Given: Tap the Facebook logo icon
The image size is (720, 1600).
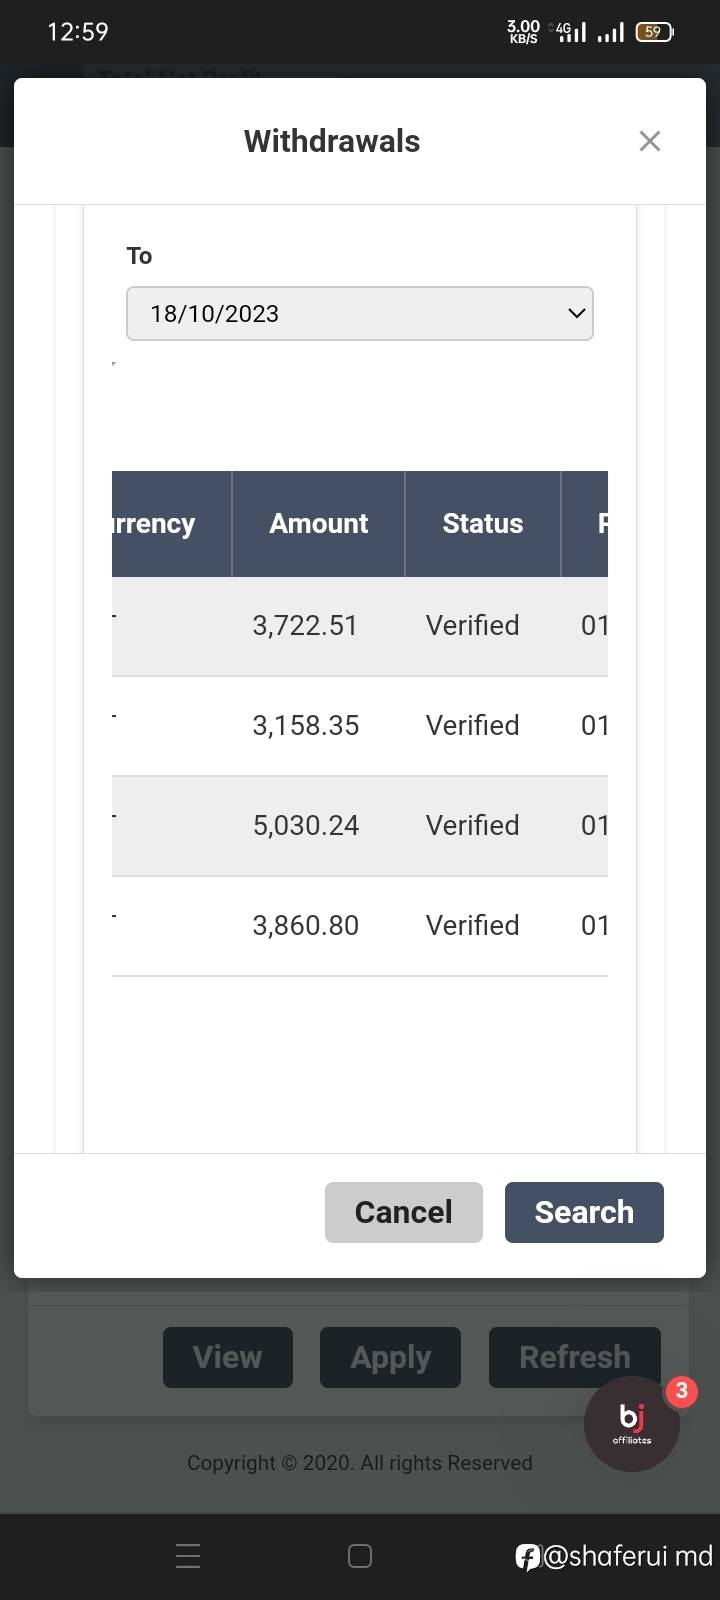Looking at the screenshot, I should [x=527, y=1557].
